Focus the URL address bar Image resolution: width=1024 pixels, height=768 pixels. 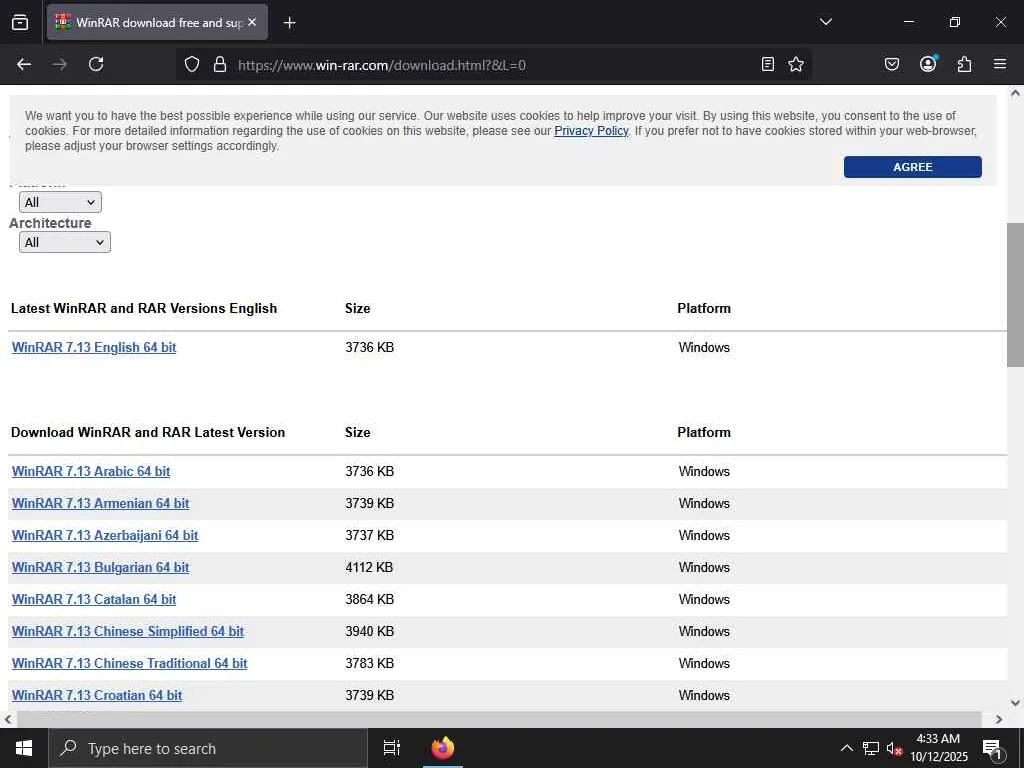click(493, 65)
